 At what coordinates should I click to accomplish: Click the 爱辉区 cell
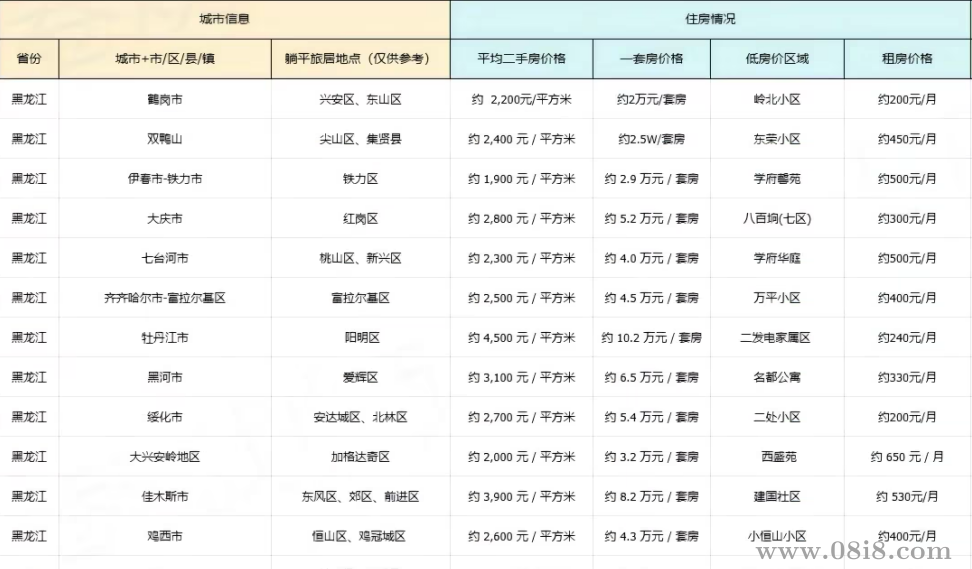pyautogui.click(x=361, y=377)
